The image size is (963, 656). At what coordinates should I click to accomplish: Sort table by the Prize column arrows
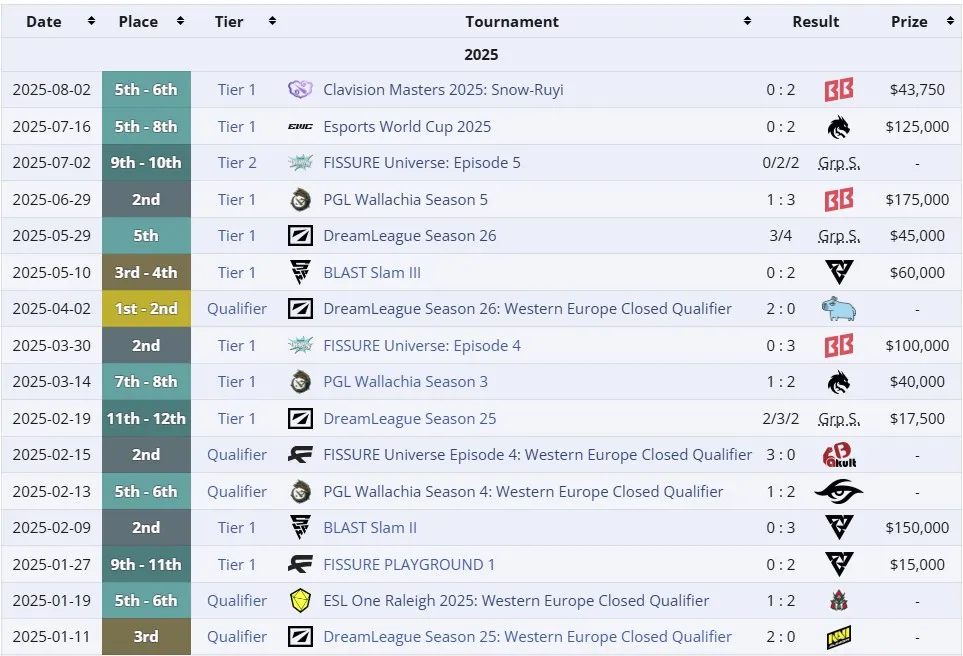951,21
